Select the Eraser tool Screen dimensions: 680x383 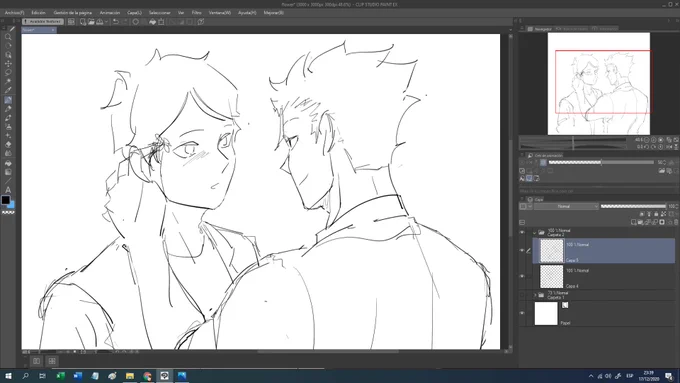point(8,144)
